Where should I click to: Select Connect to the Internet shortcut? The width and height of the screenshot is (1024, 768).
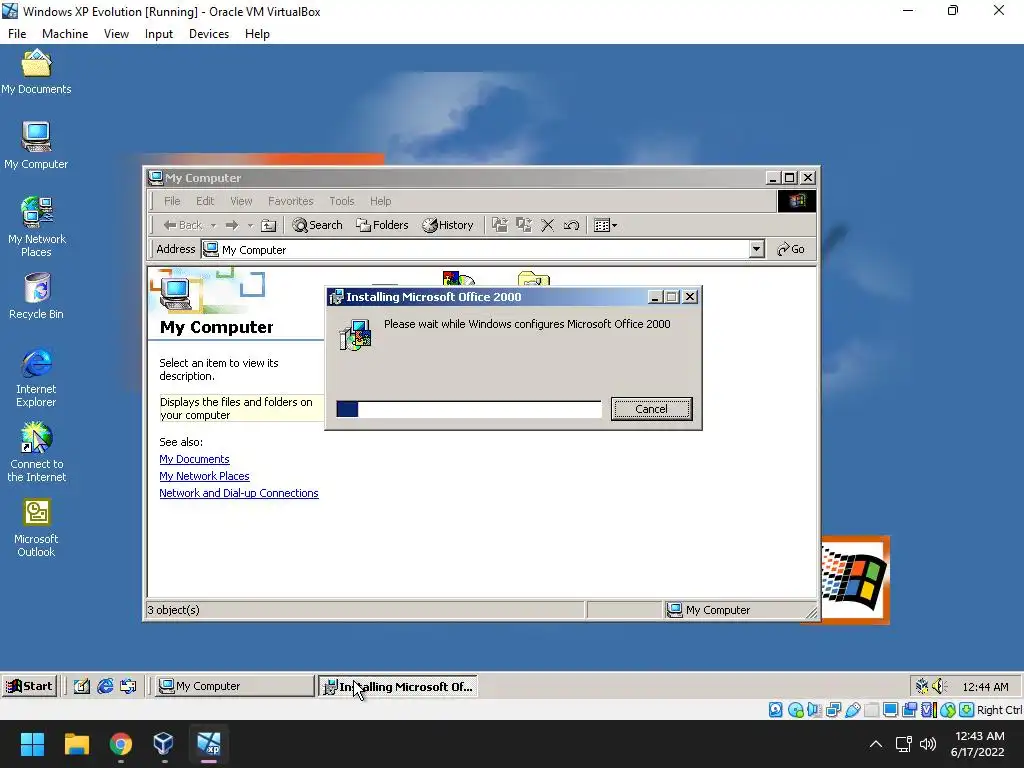click(x=37, y=452)
